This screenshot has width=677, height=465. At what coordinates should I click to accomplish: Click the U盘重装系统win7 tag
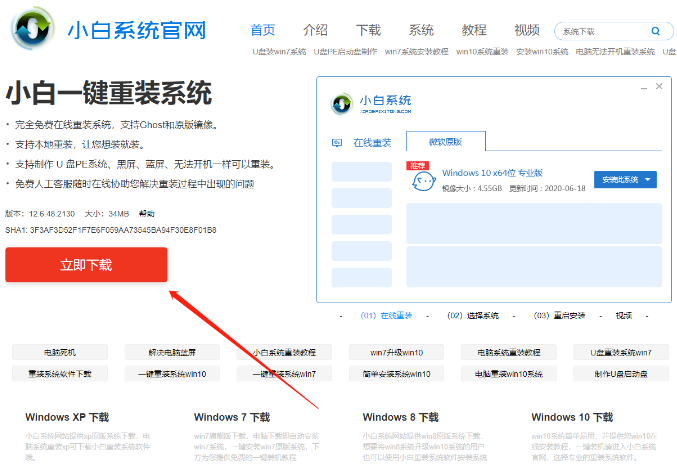coord(621,352)
